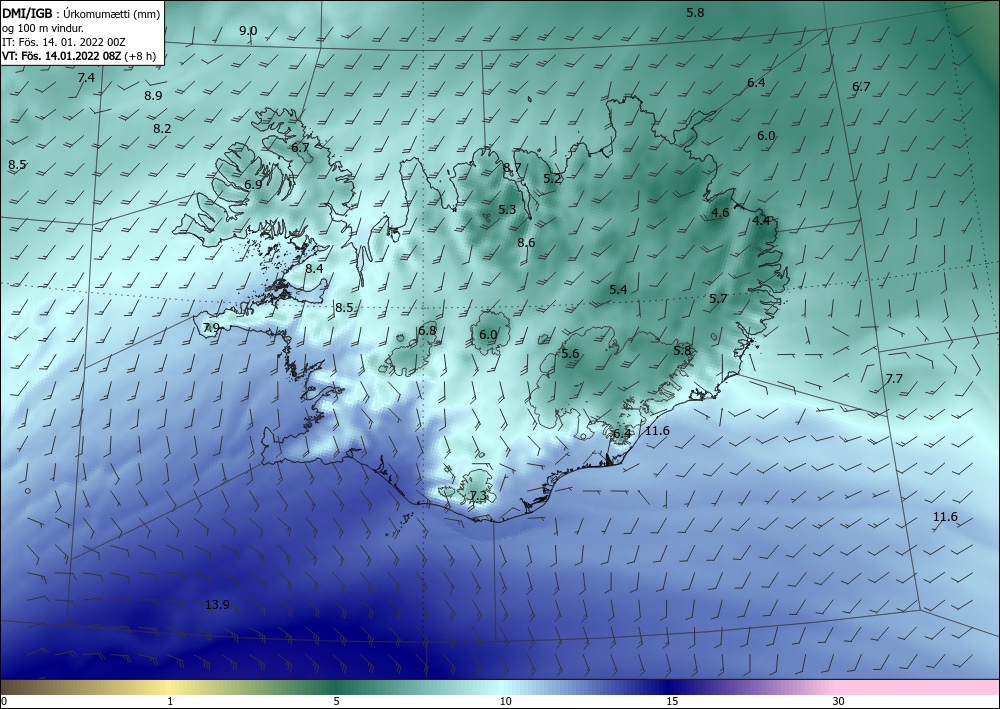
Task: Click the 6.8 value on the glacier
Action: point(427,330)
